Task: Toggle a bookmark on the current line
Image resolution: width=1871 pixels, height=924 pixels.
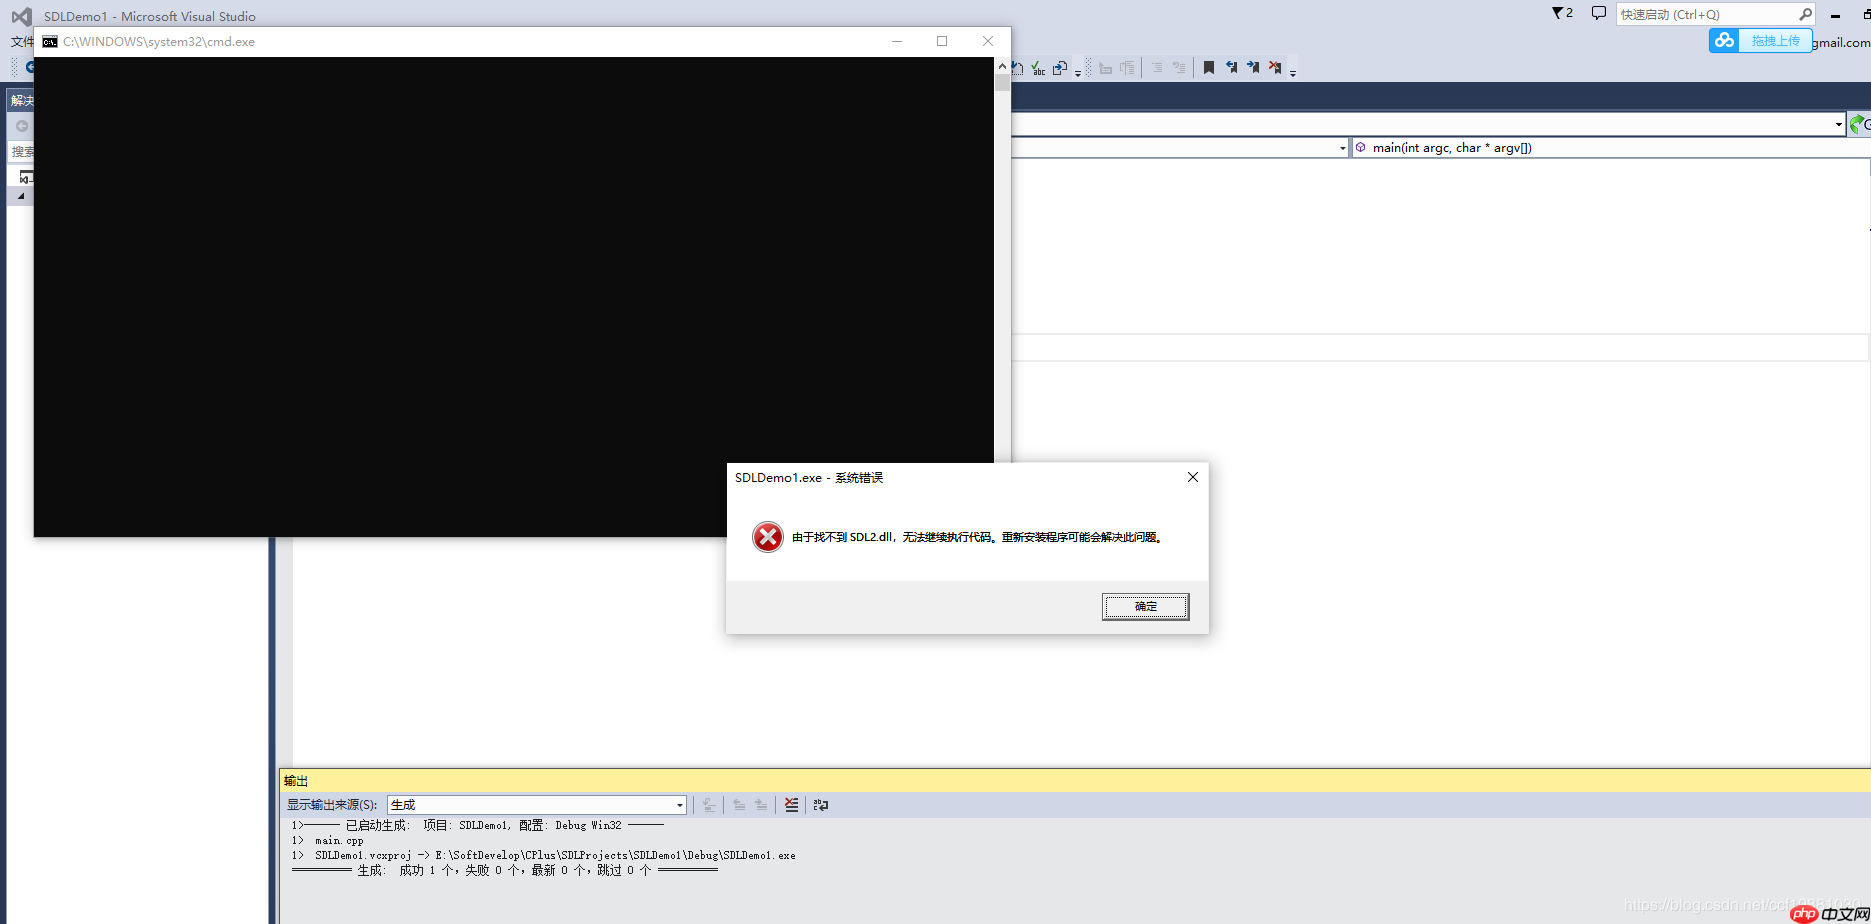Action: click(1208, 67)
